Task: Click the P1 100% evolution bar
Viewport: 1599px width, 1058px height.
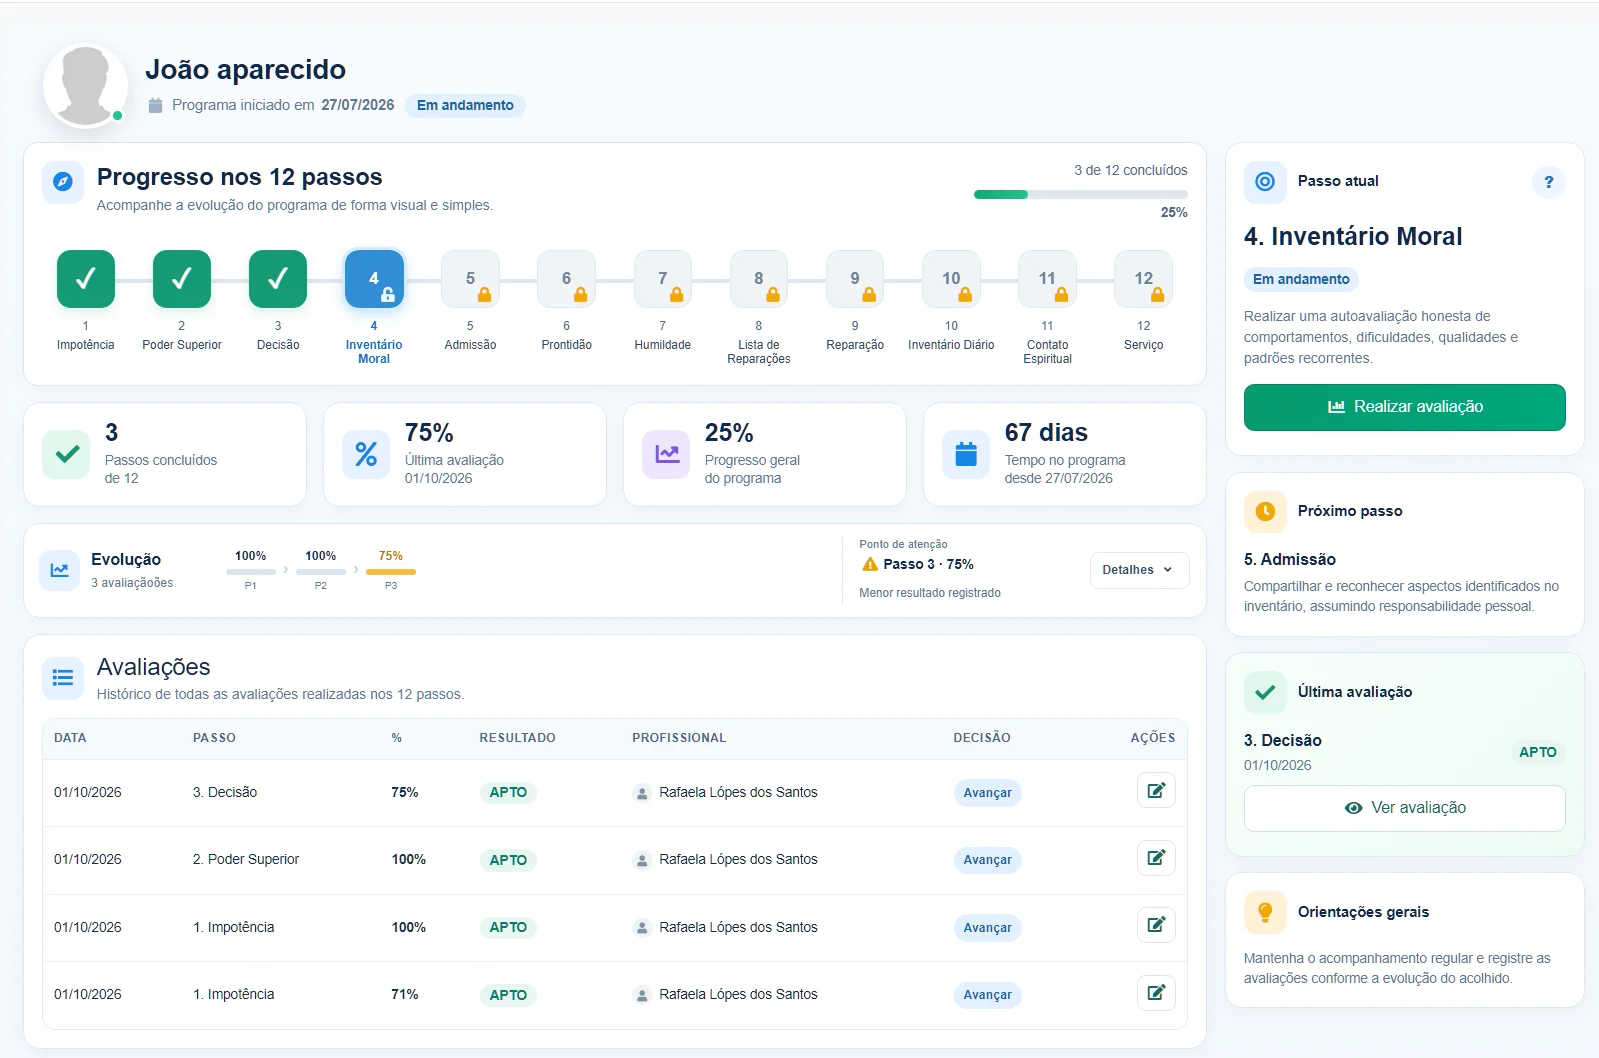Action: point(251,572)
